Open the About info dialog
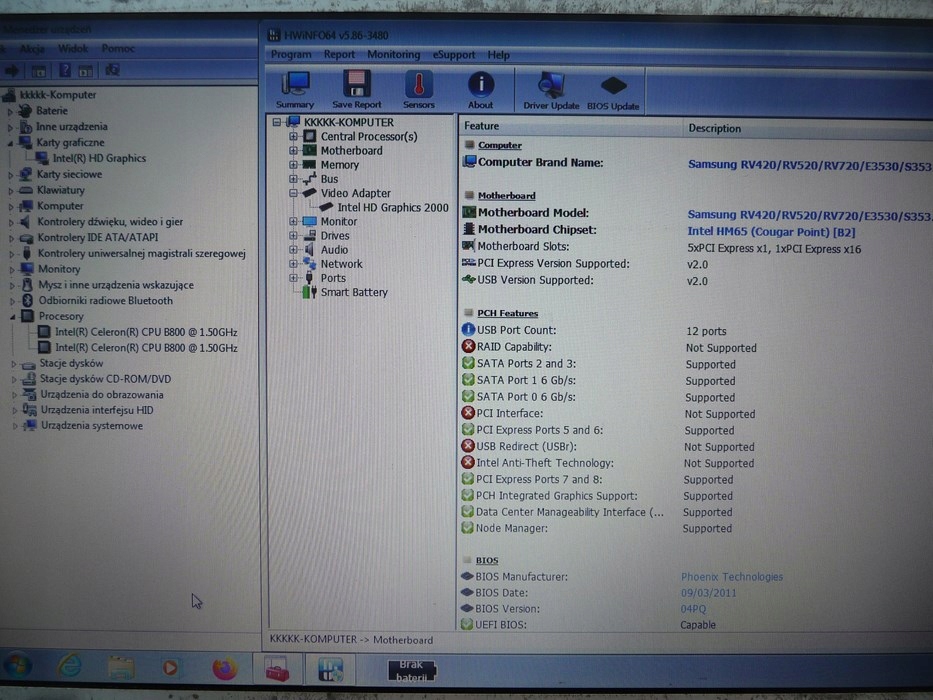The height and width of the screenshot is (700, 933). (480, 90)
